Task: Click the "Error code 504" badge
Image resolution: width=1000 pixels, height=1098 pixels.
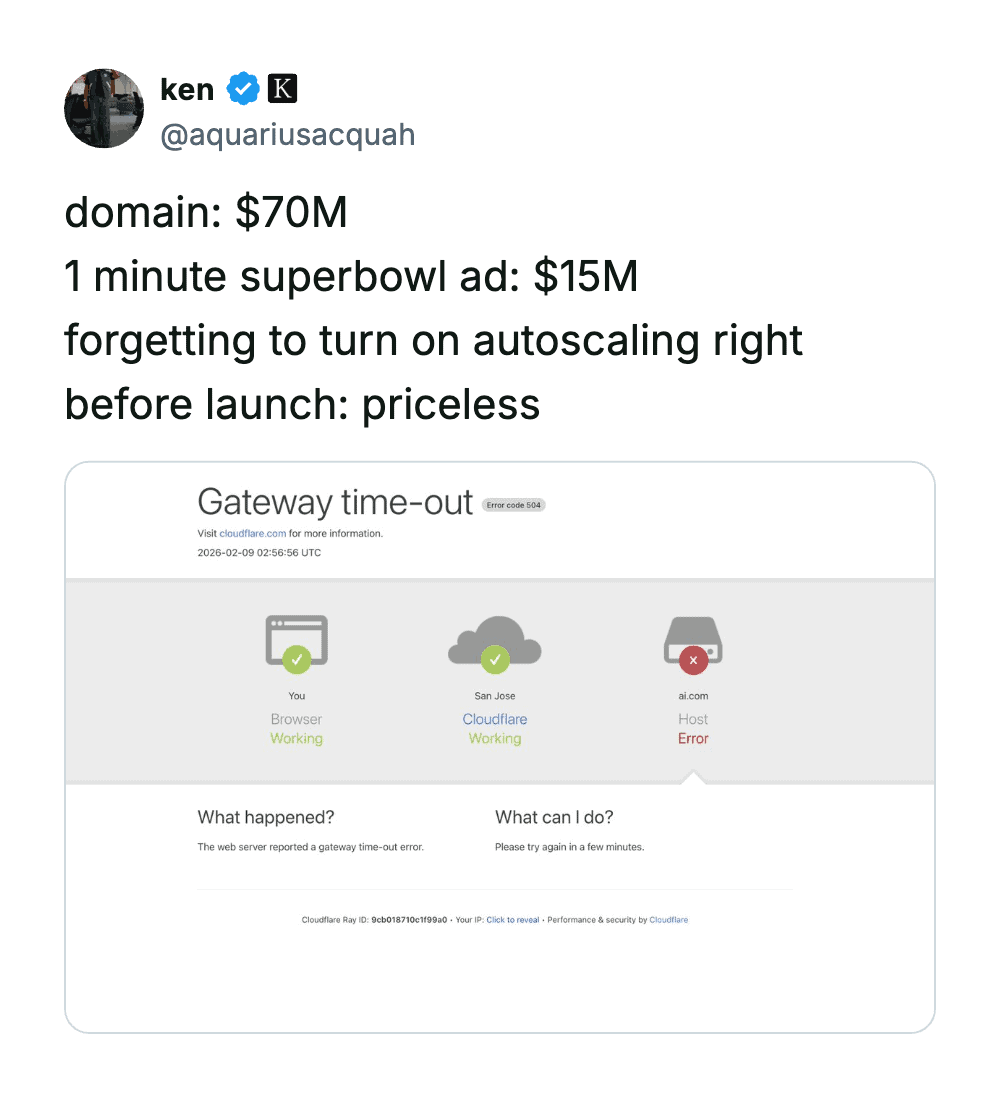Action: 514,505
